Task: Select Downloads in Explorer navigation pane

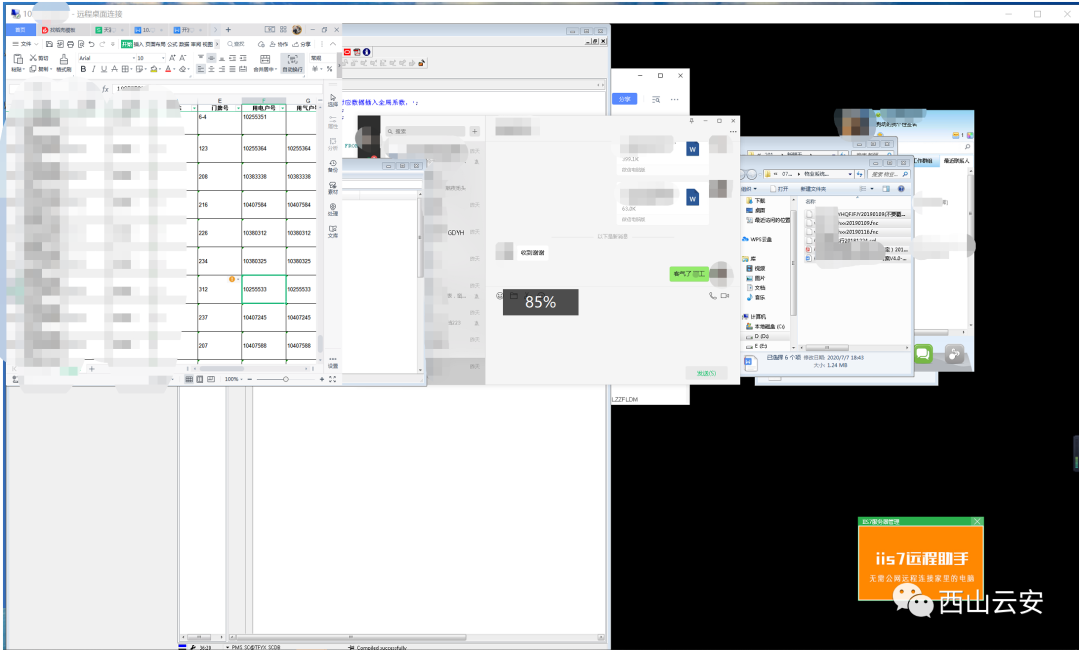Action: tap(756, 200)
